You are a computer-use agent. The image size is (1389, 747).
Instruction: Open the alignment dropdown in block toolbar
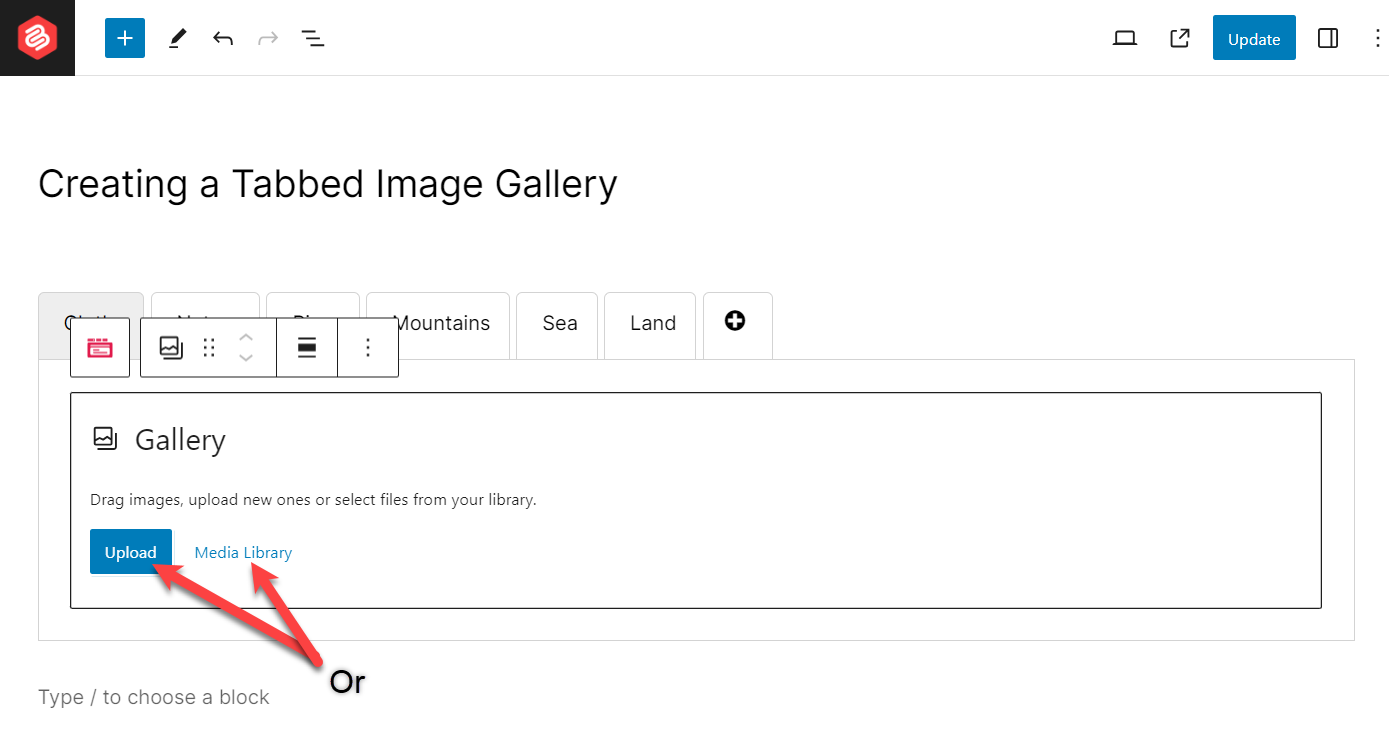tap(307, 347)
